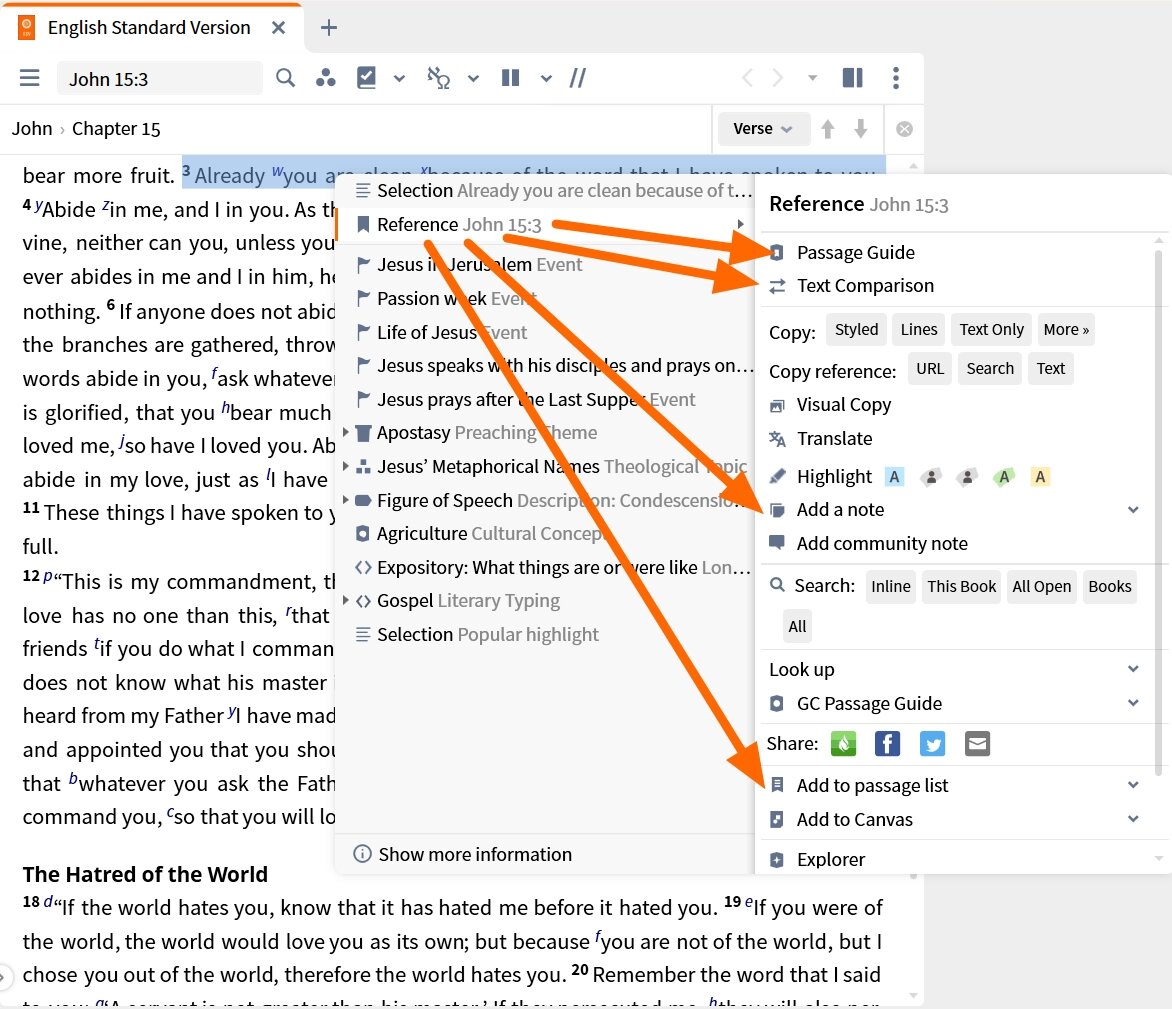The width and height of the screenshot is (1172, 1009).
Task: Select the Selection menu entry at top
Action: pyautogui.click(x=546, y=191)
